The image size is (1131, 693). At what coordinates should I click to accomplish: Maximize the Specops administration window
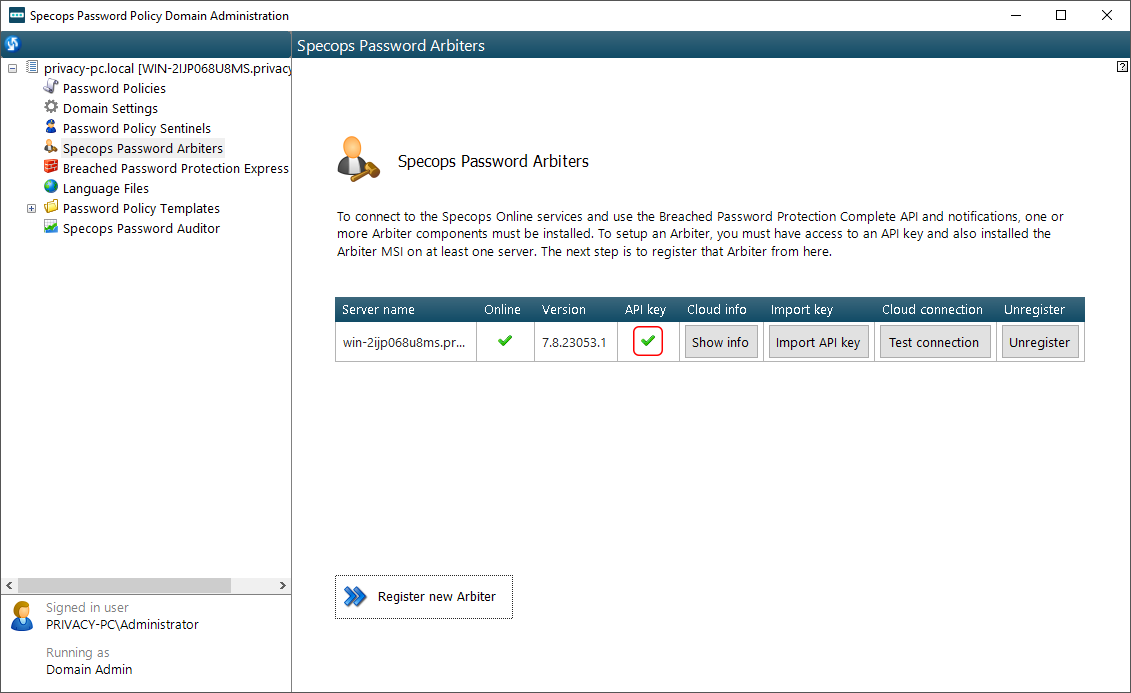point(1061,15)
